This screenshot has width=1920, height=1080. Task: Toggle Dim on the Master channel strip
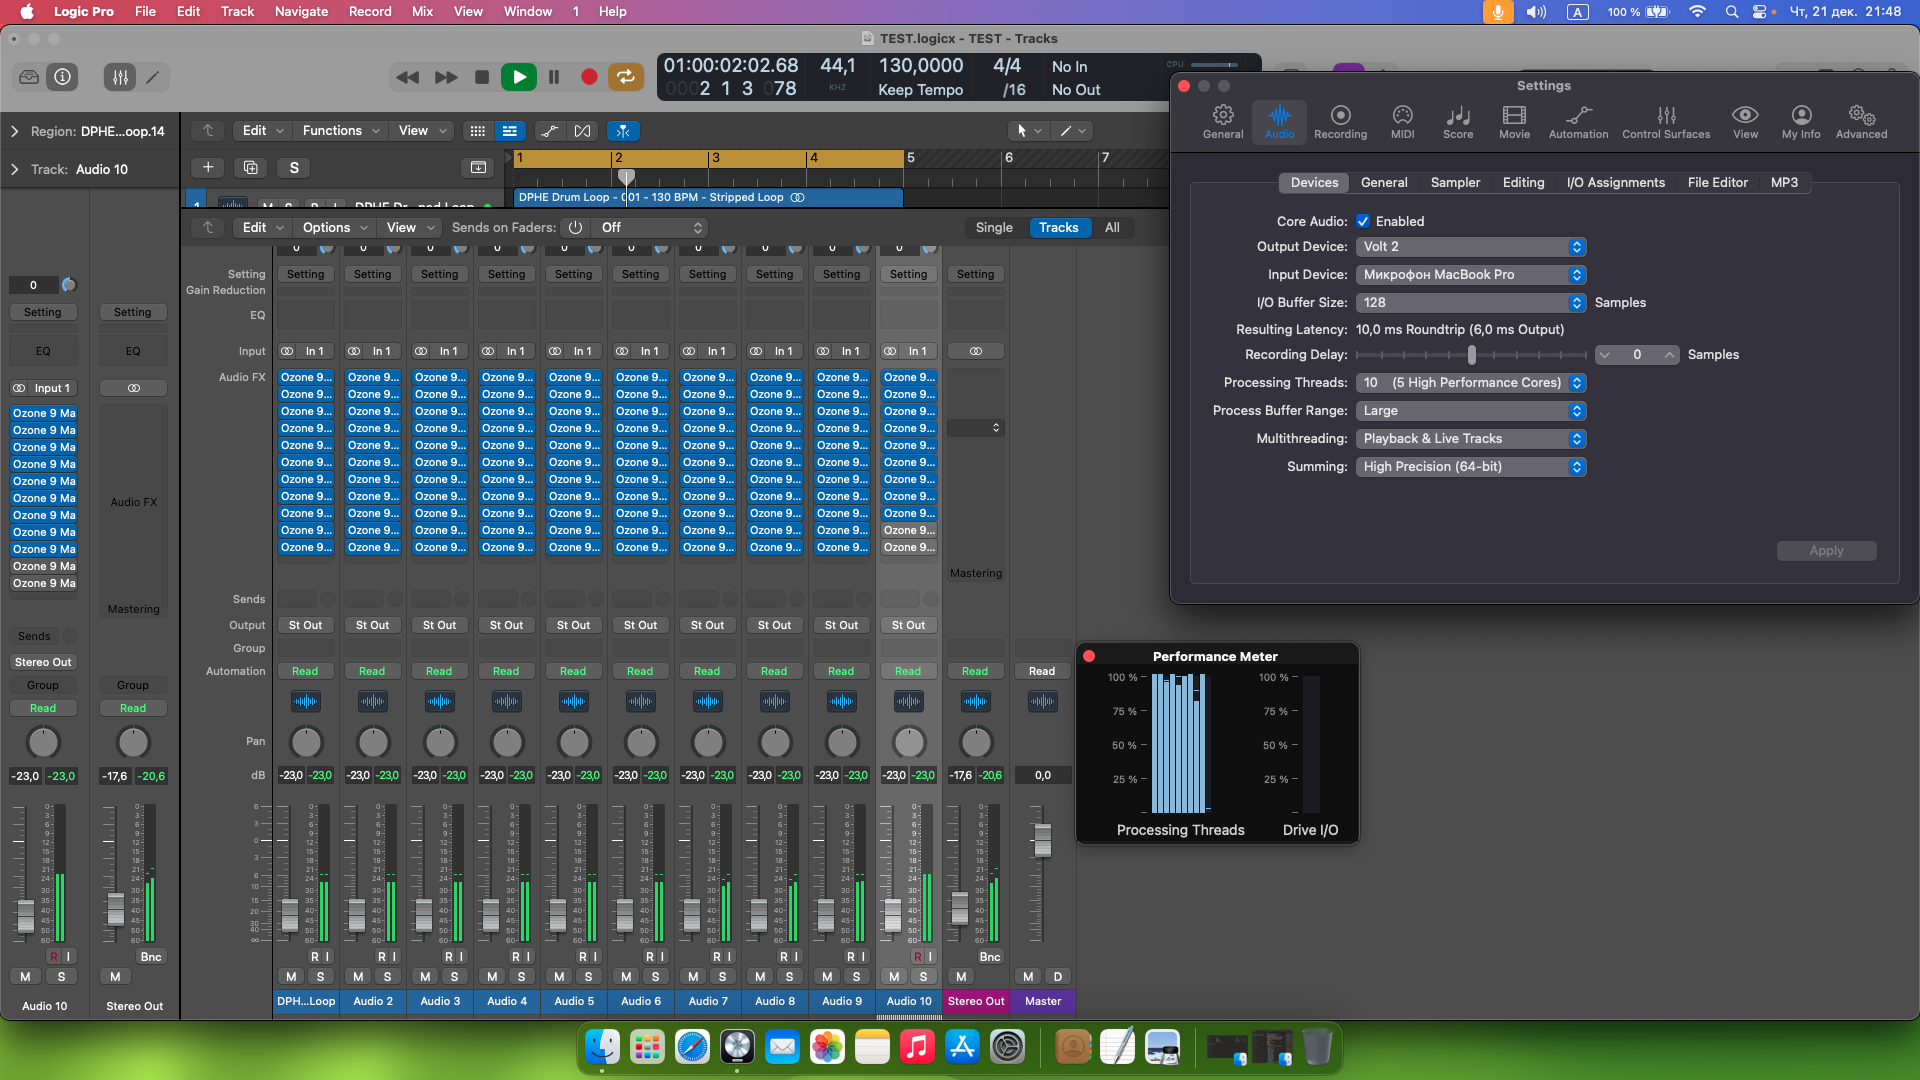[1057, 976]
